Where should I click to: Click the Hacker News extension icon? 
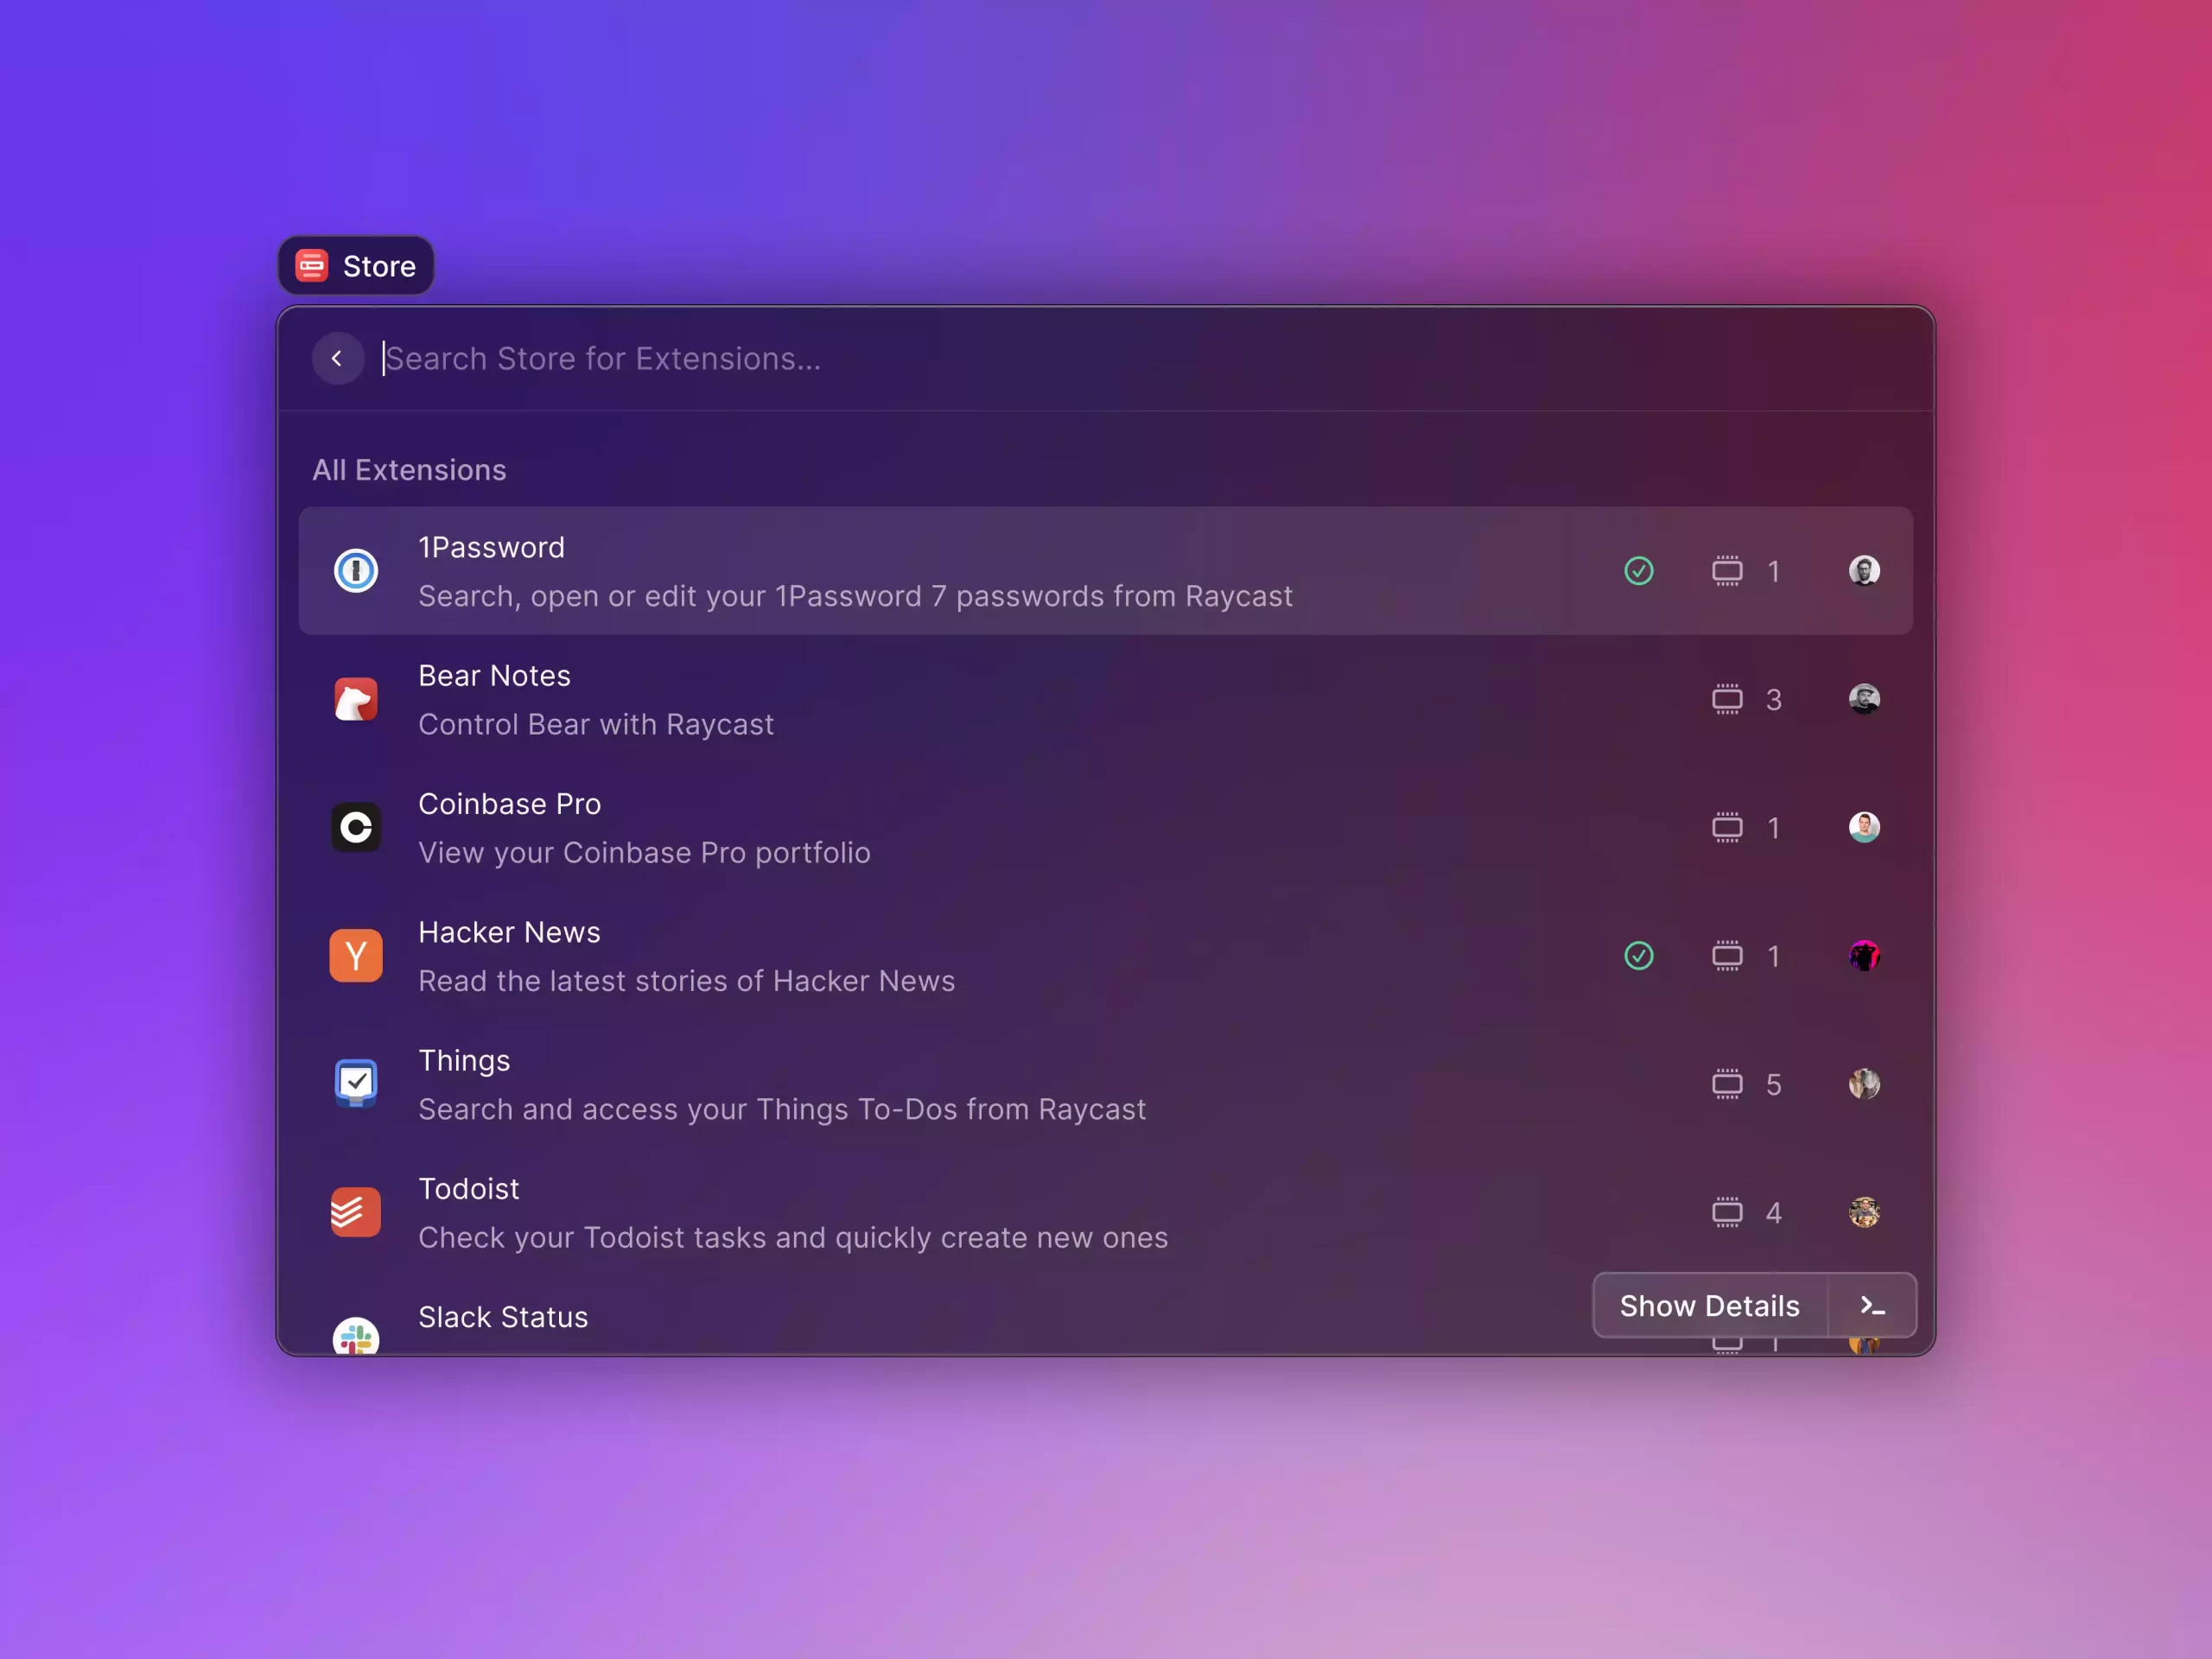click(355, 955)
